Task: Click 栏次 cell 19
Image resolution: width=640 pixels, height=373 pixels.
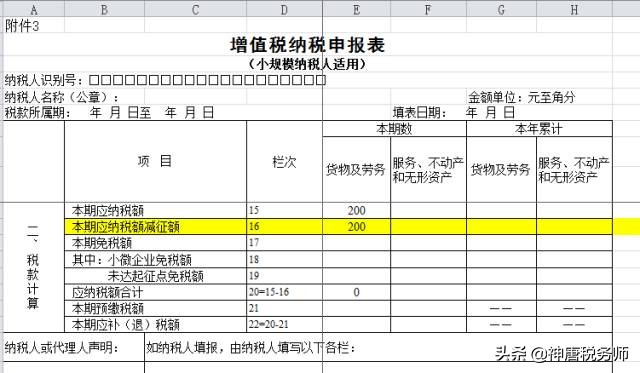Action: click(x=284, y=276)
